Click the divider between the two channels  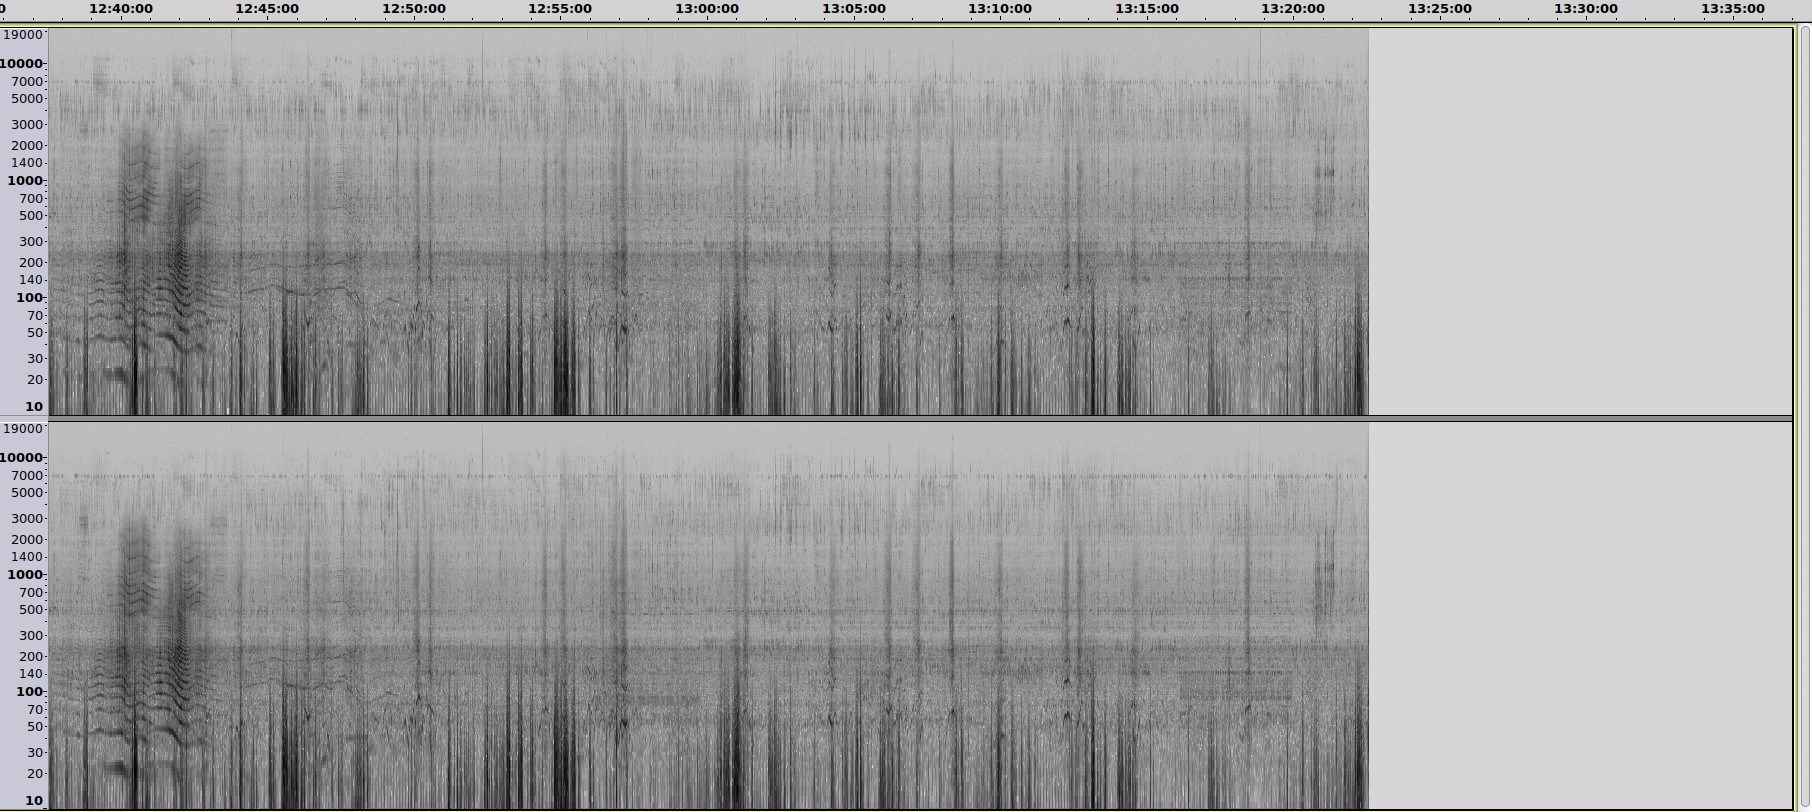(x=900, y=418)
